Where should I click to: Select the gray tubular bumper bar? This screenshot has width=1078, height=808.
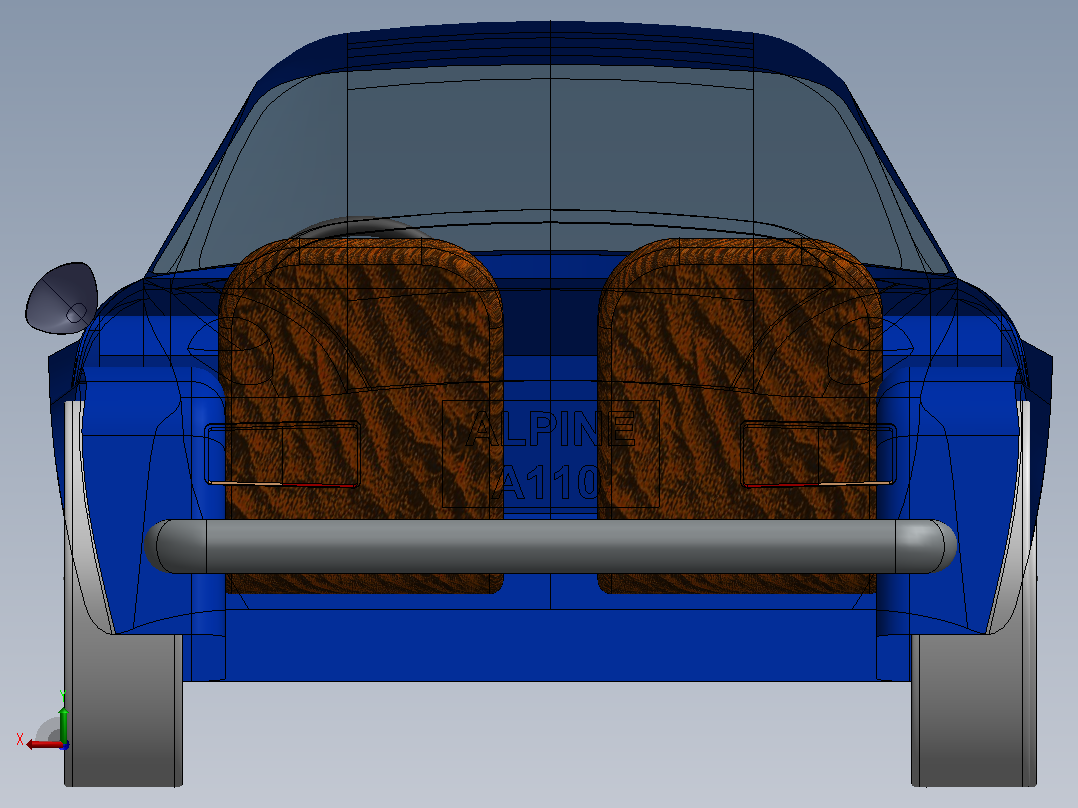click(550, 547)
